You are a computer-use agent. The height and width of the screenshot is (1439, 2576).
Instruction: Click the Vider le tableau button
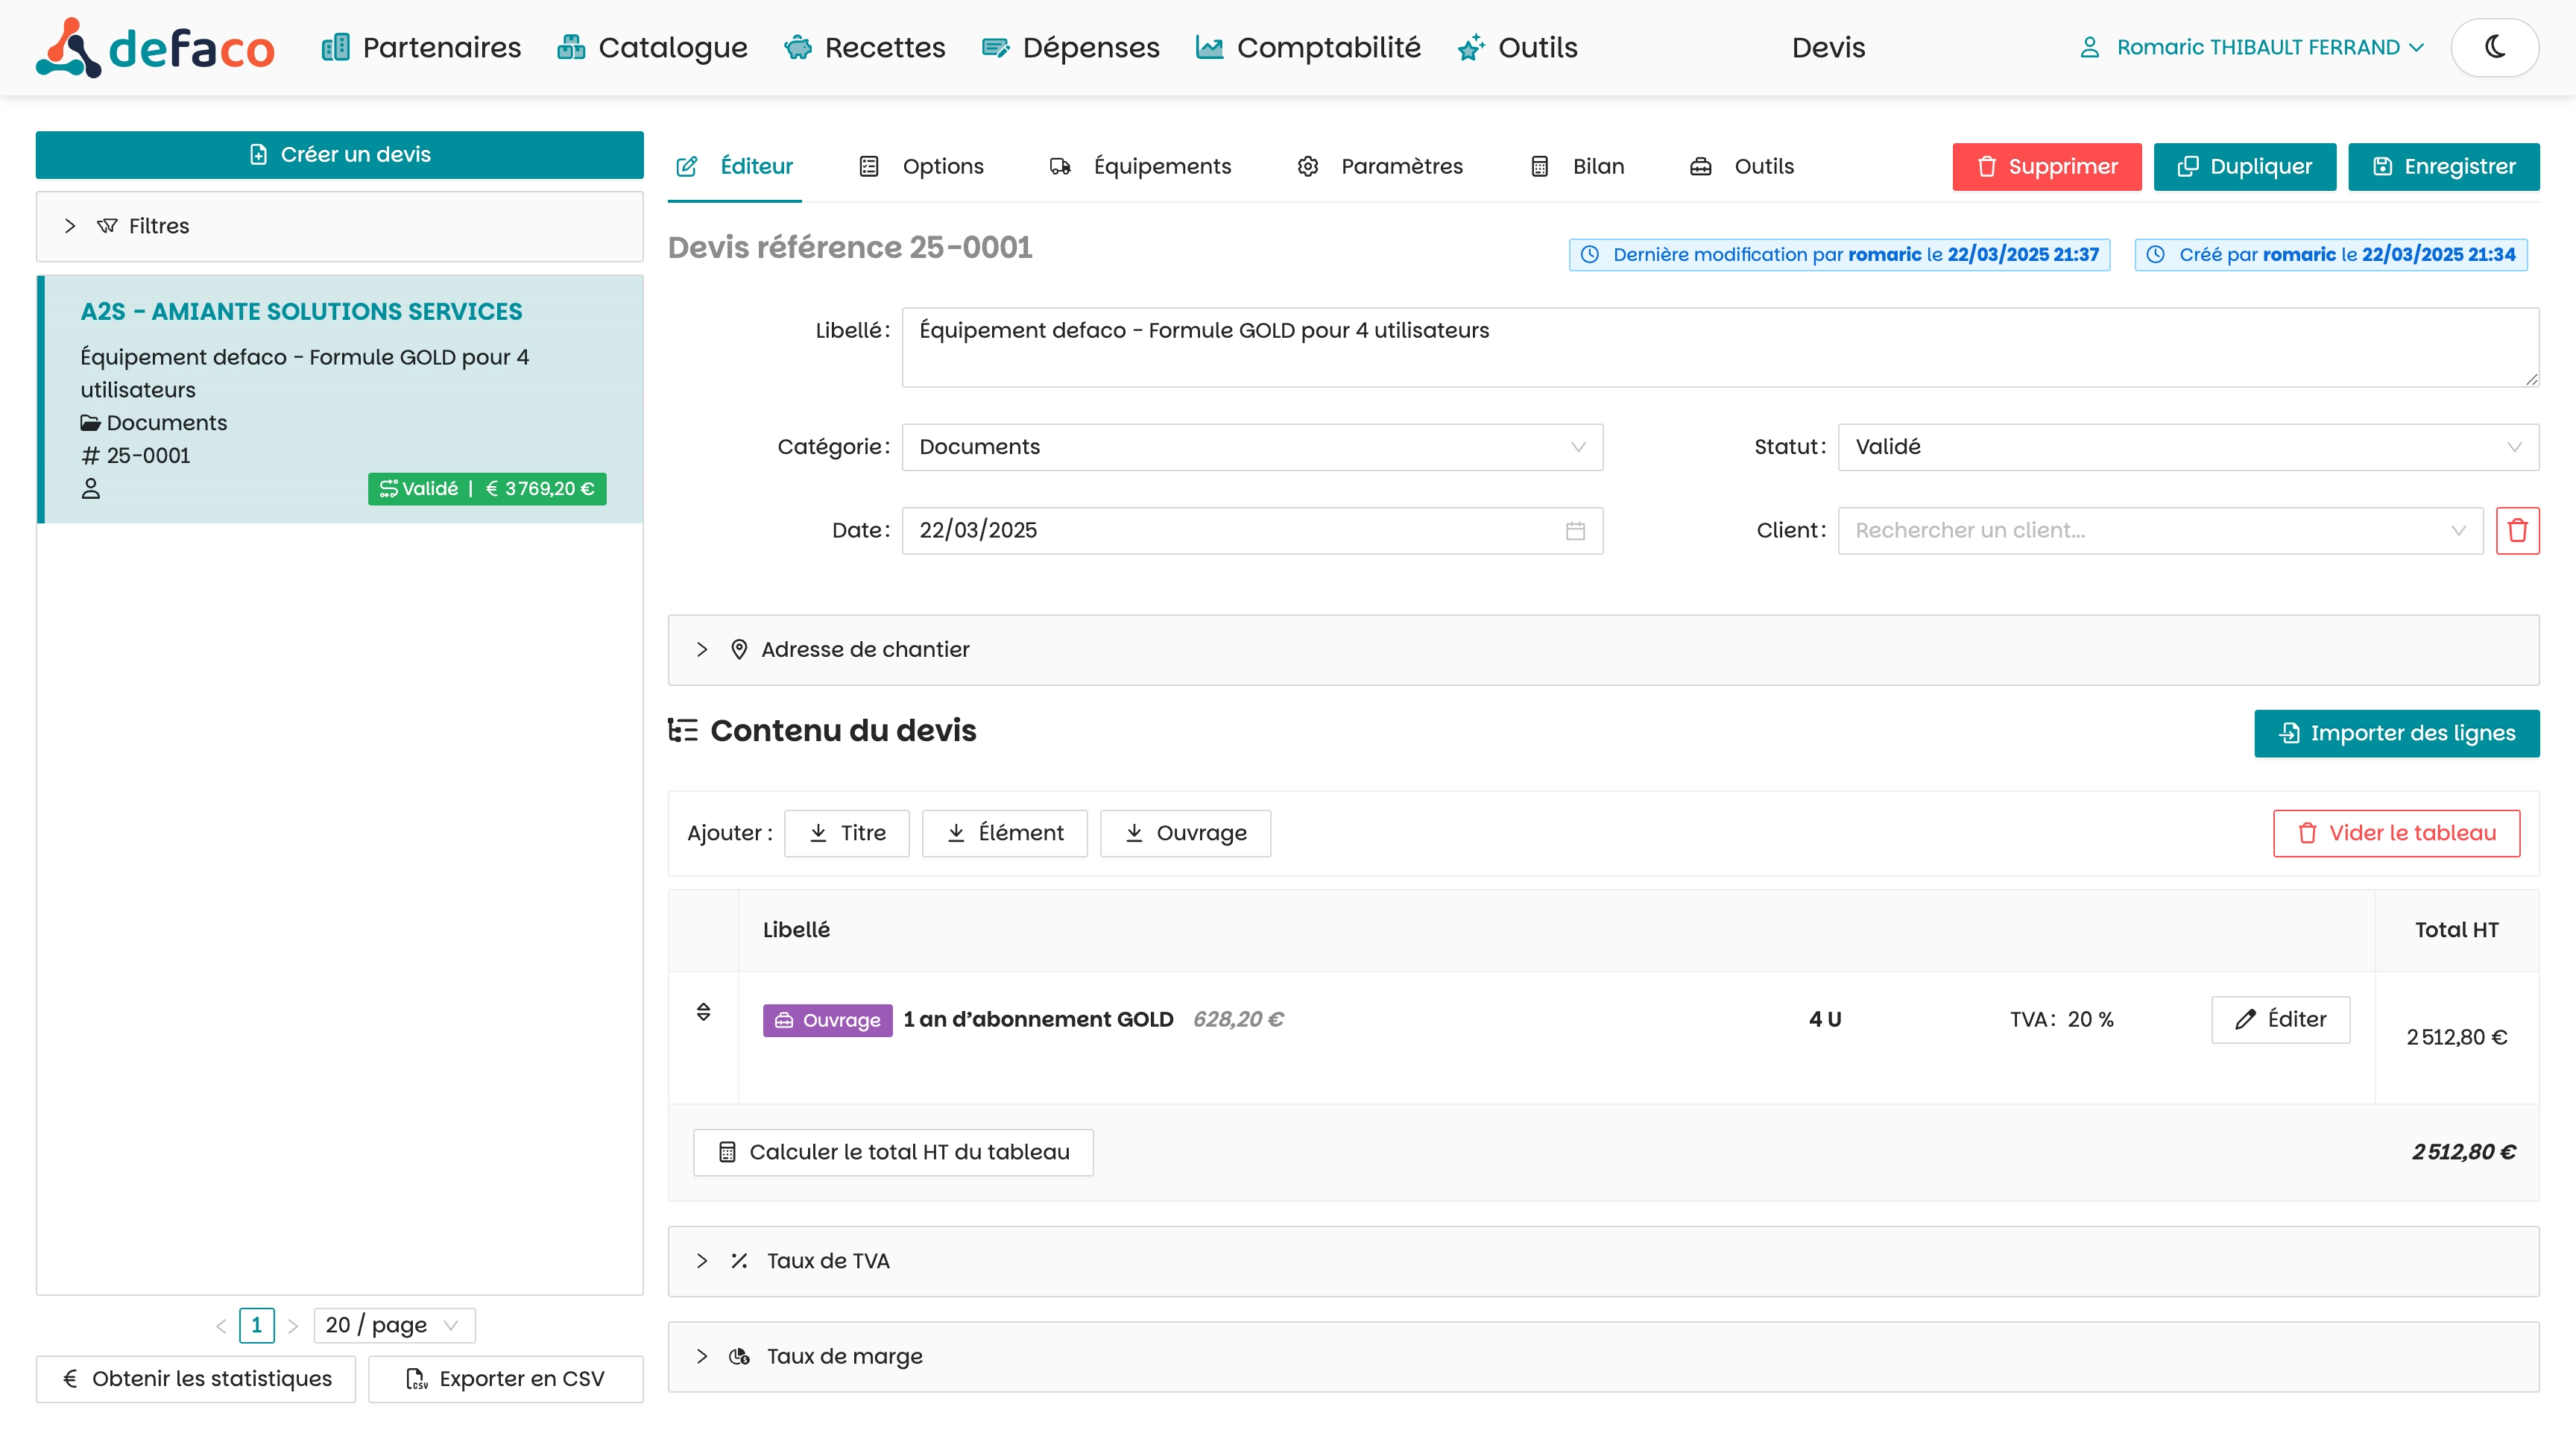[x=2396, y=833]
